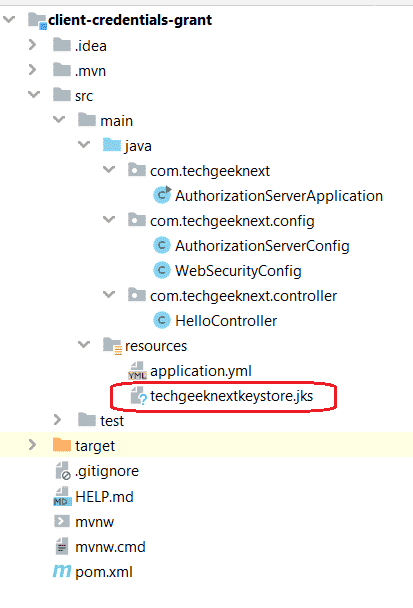Select the com.techgeeknext.controller package

click(243, 296)
